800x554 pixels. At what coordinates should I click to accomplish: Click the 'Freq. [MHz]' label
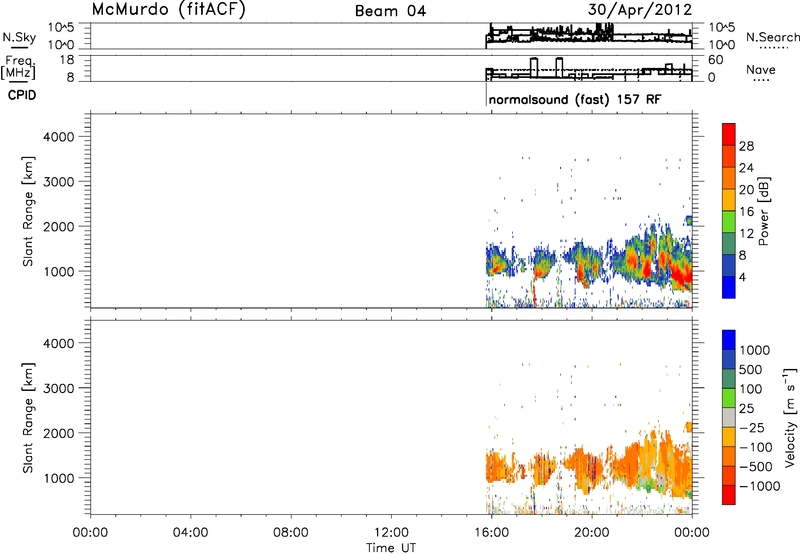(19, 67)
